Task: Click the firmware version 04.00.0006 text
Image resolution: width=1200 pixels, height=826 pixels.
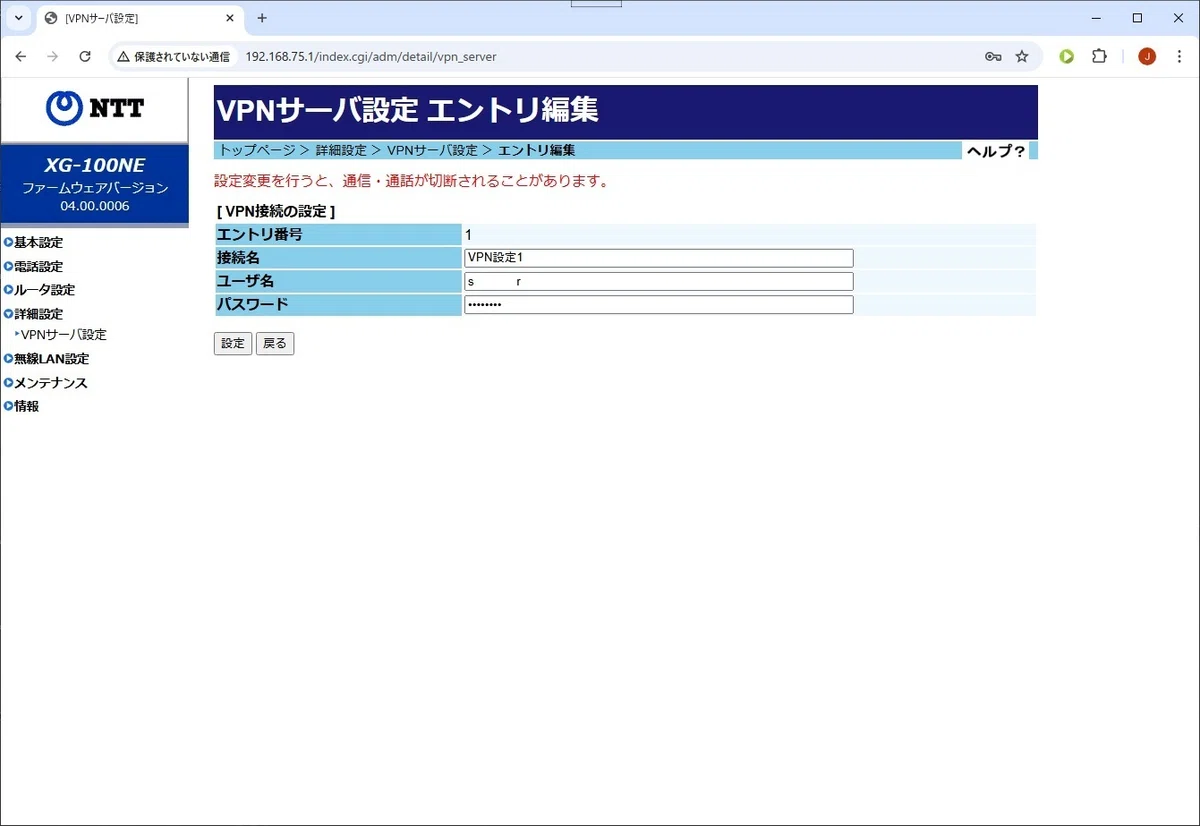Action: click(x=95, y=206)
